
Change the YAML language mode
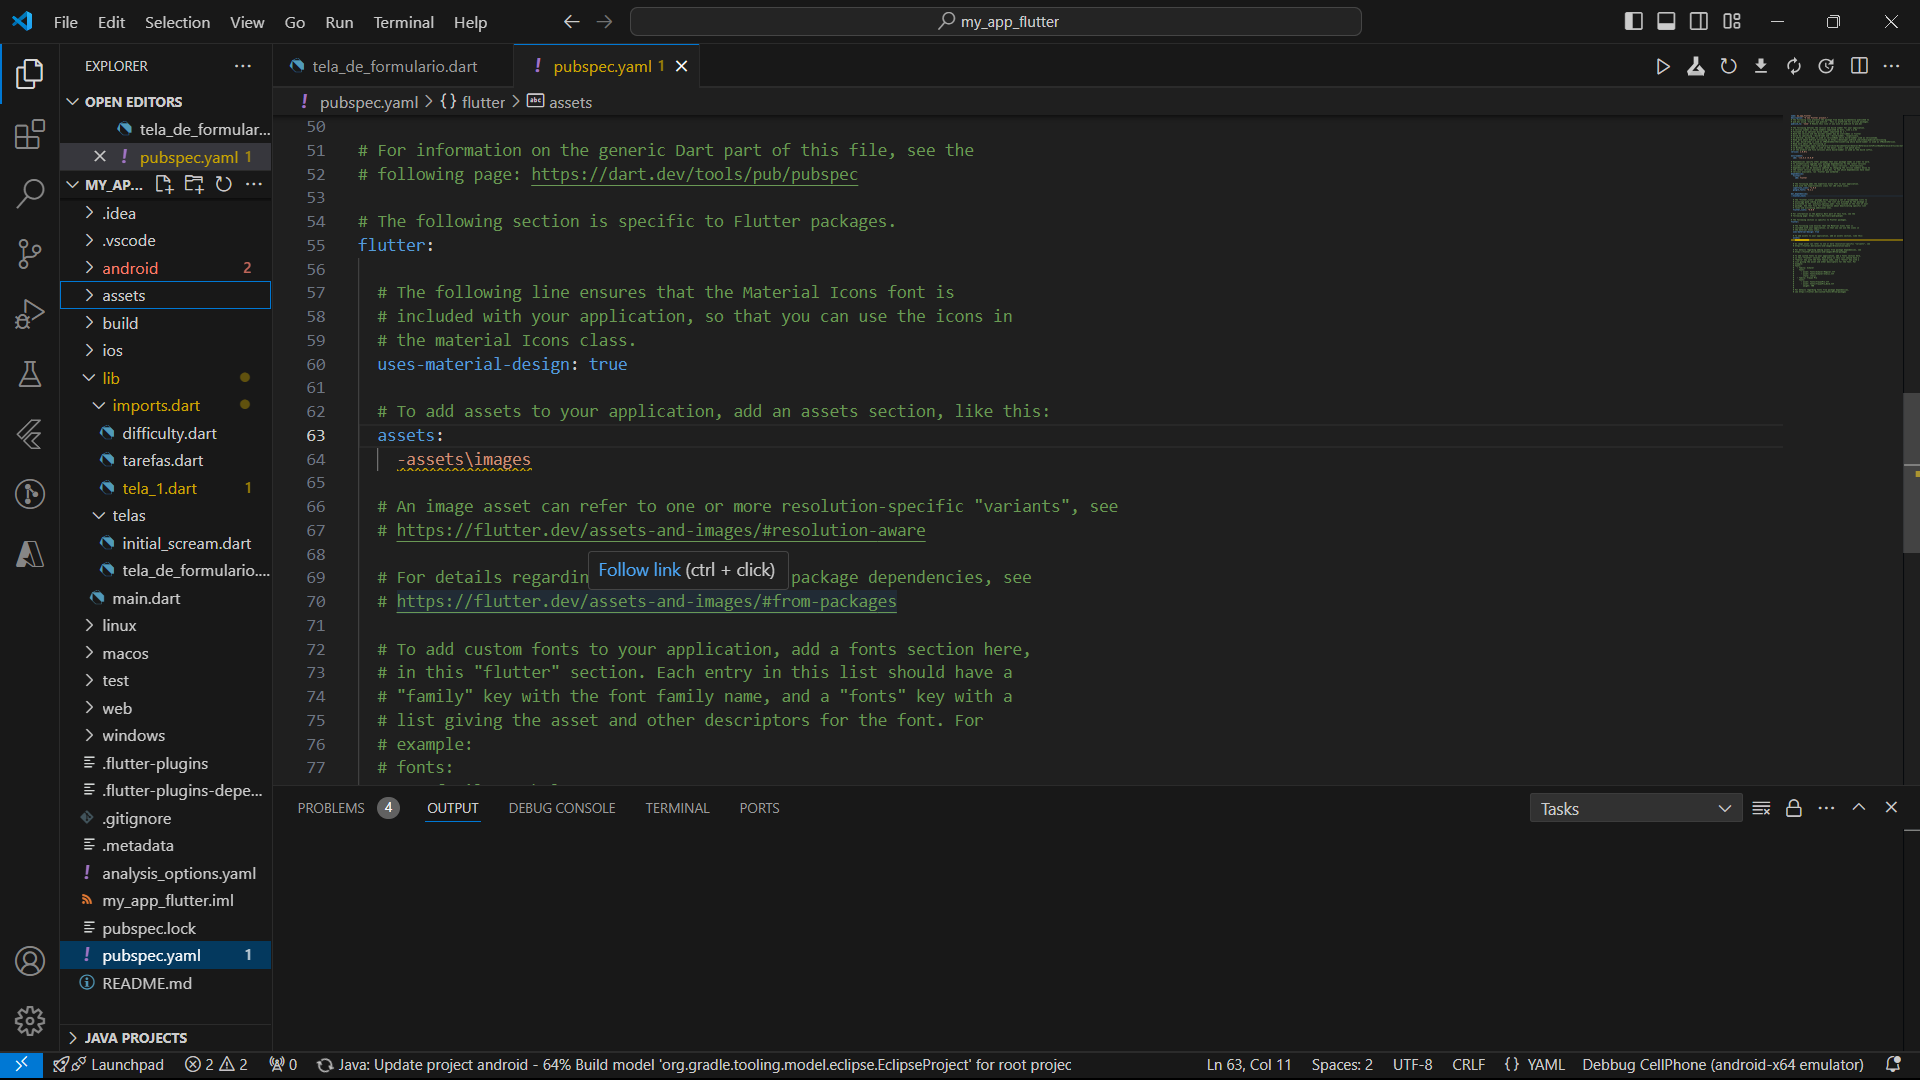point(1545,1065)
